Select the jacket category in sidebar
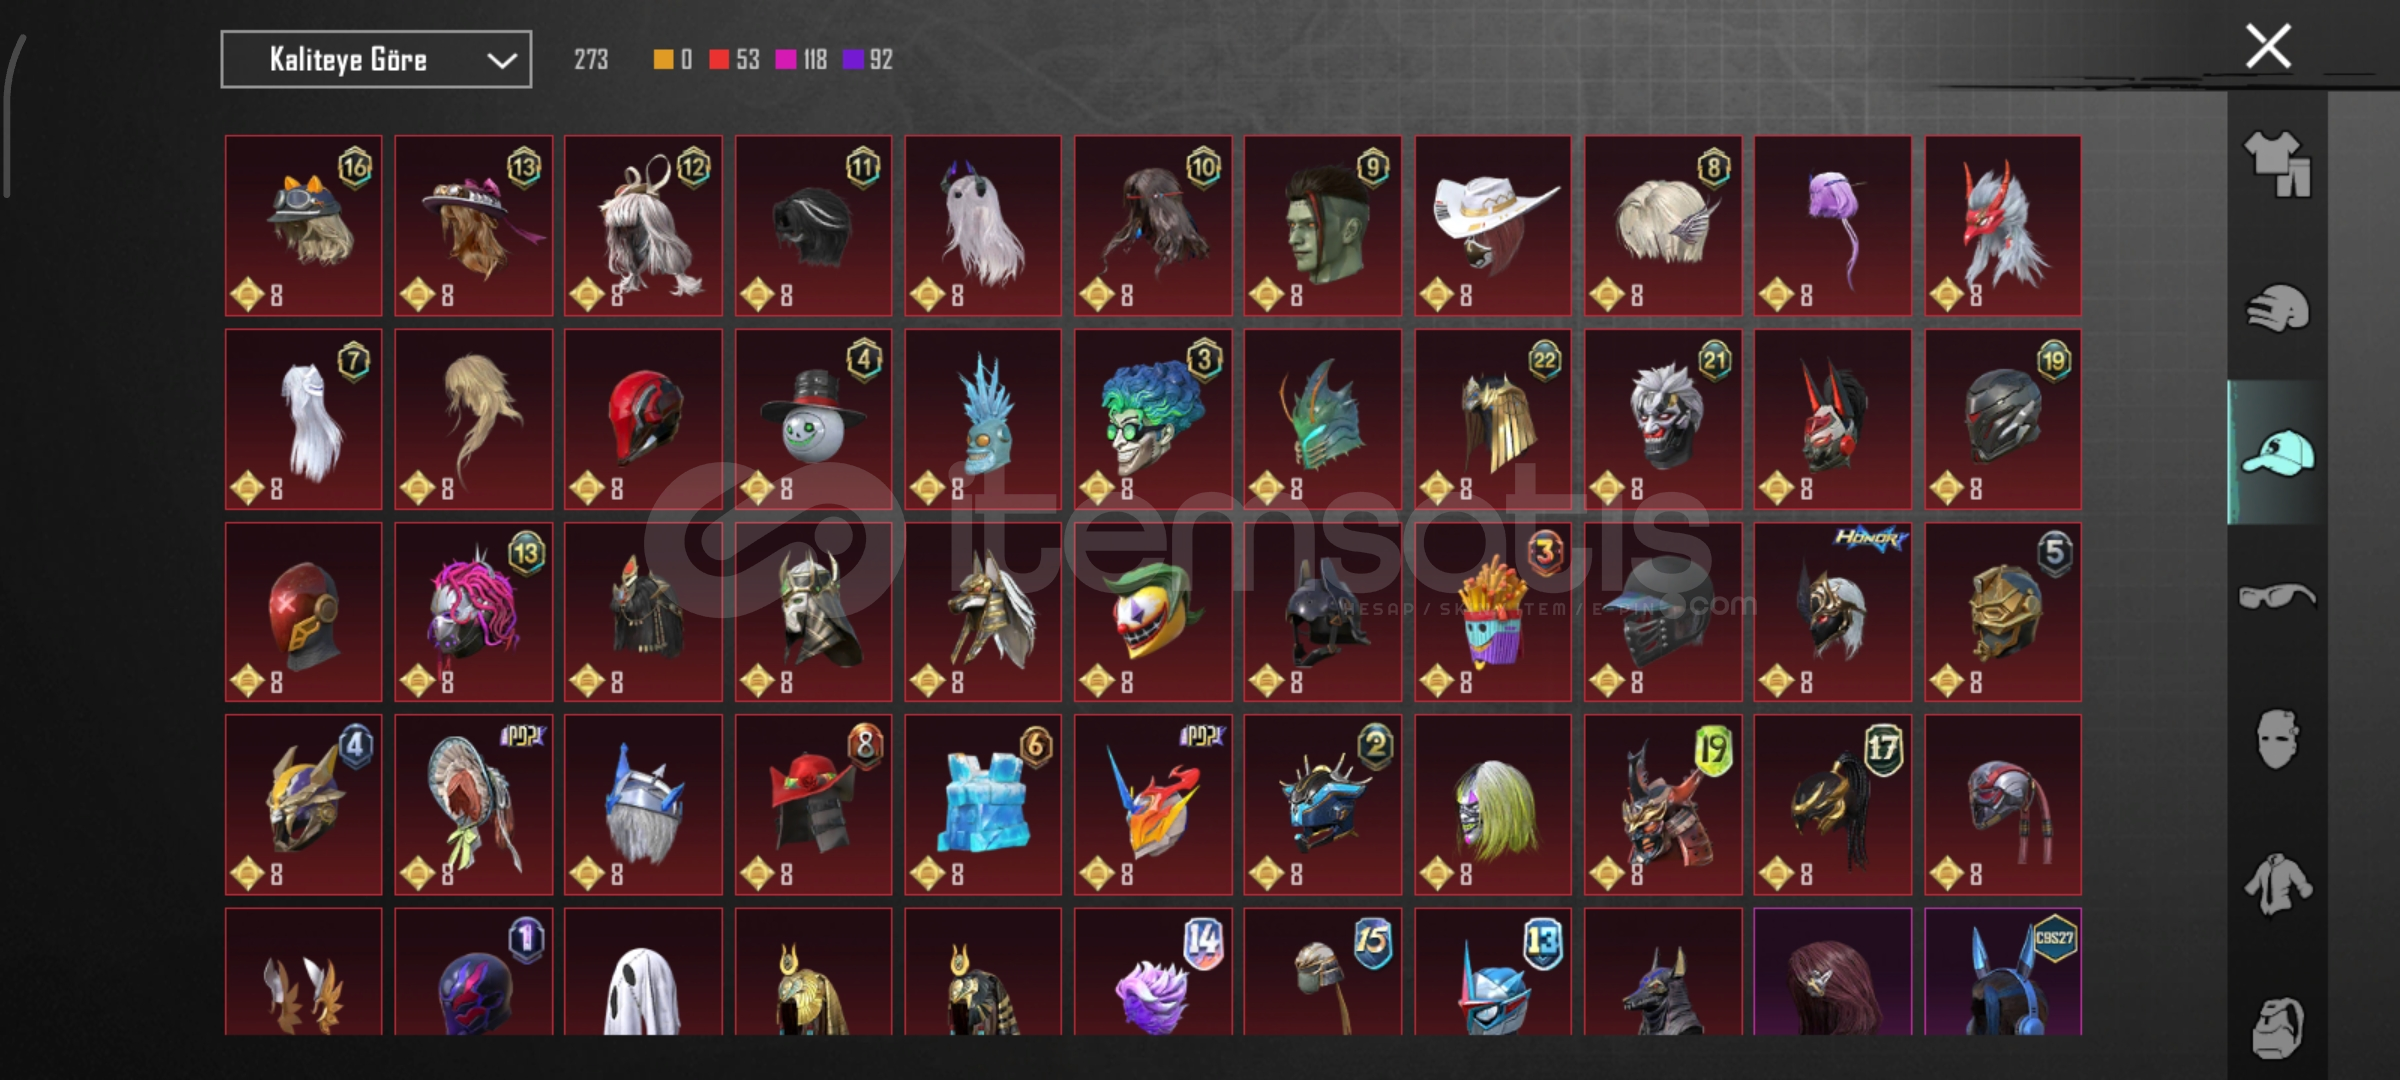The height and width of the screenshot is (1080, 2400). tap(2277, 884)
